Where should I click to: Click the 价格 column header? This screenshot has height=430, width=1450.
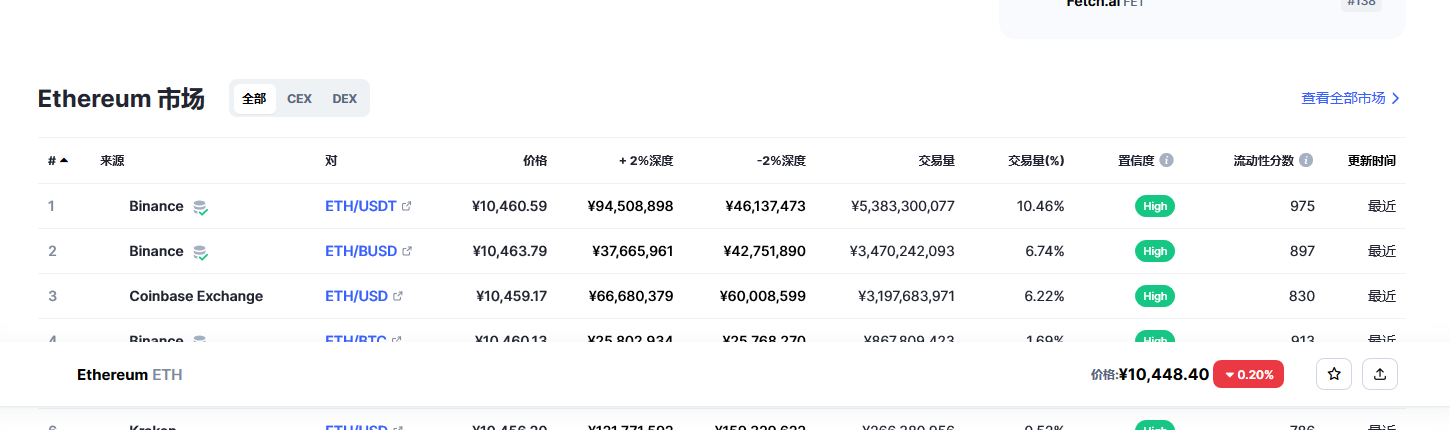[535, 160]
